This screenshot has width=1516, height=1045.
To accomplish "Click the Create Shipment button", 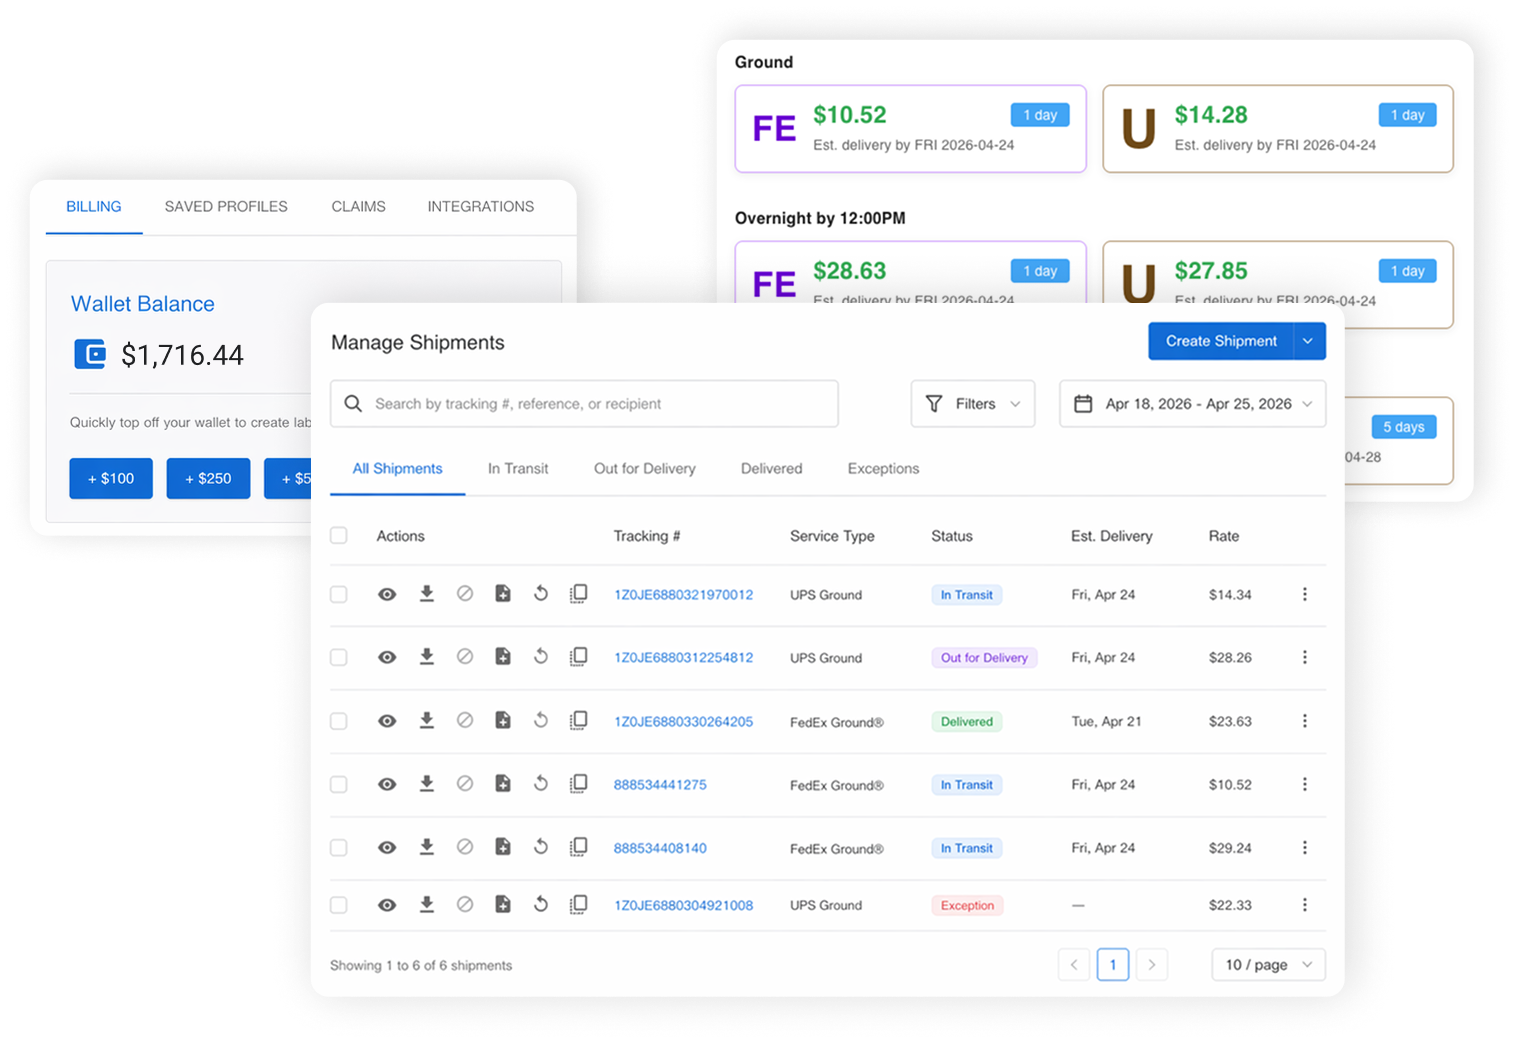I will point(1221,341).
